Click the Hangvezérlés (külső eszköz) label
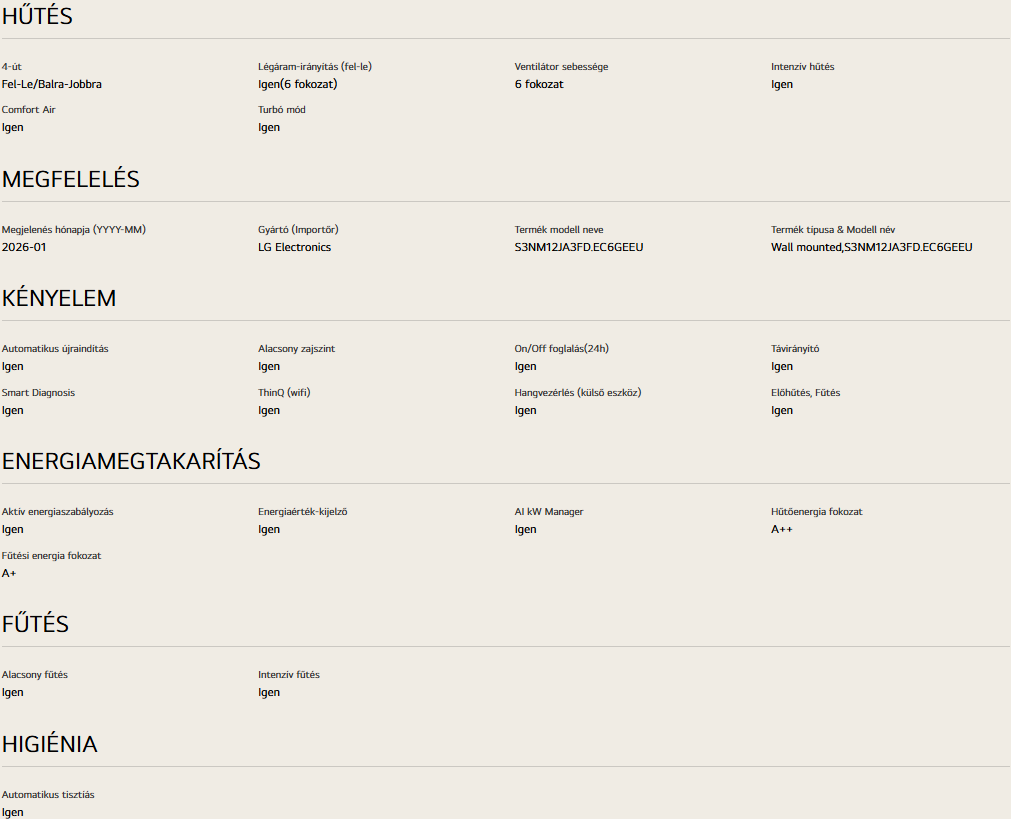Screen dimensions: 1011x819 [578, 392]
